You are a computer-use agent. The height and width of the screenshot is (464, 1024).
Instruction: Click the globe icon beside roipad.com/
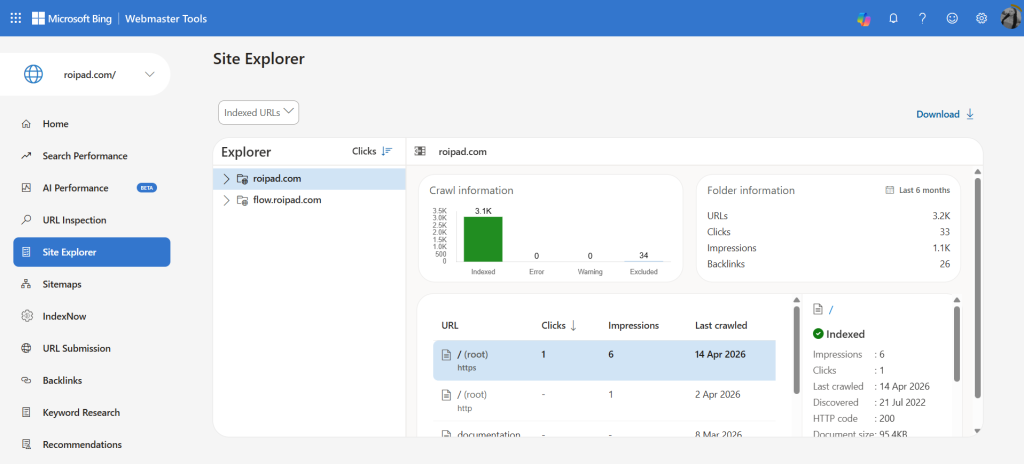pyautogui.click(x=33, y=75)
